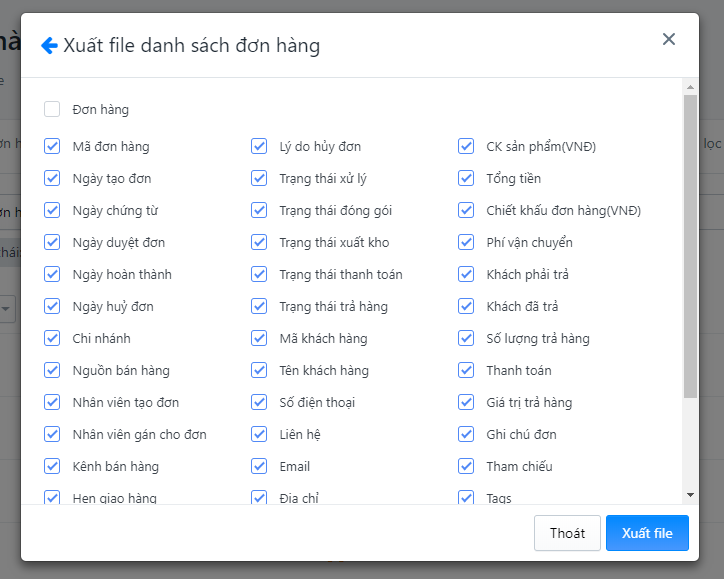Toggle Ngày huỷ đơn checkbox
Image resolution: width=724 pixels, height=579 pixels.
pos(52,306)
